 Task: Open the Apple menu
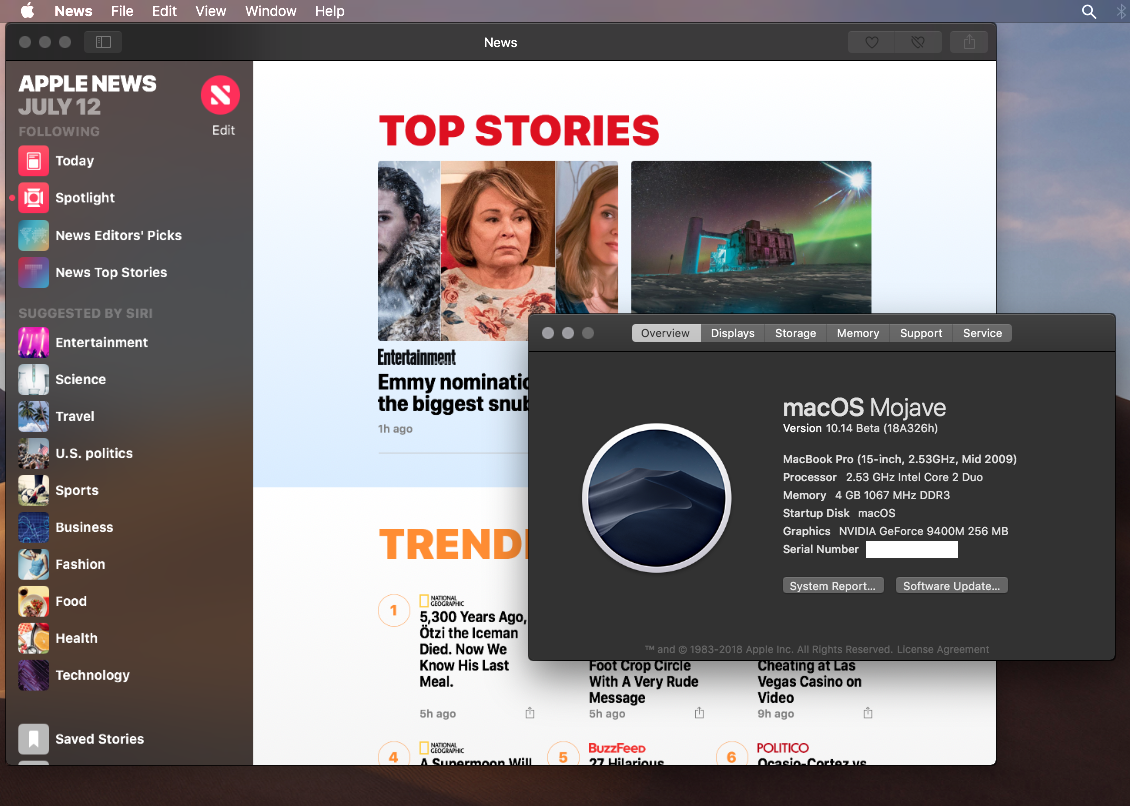click(x=27, y=11)
